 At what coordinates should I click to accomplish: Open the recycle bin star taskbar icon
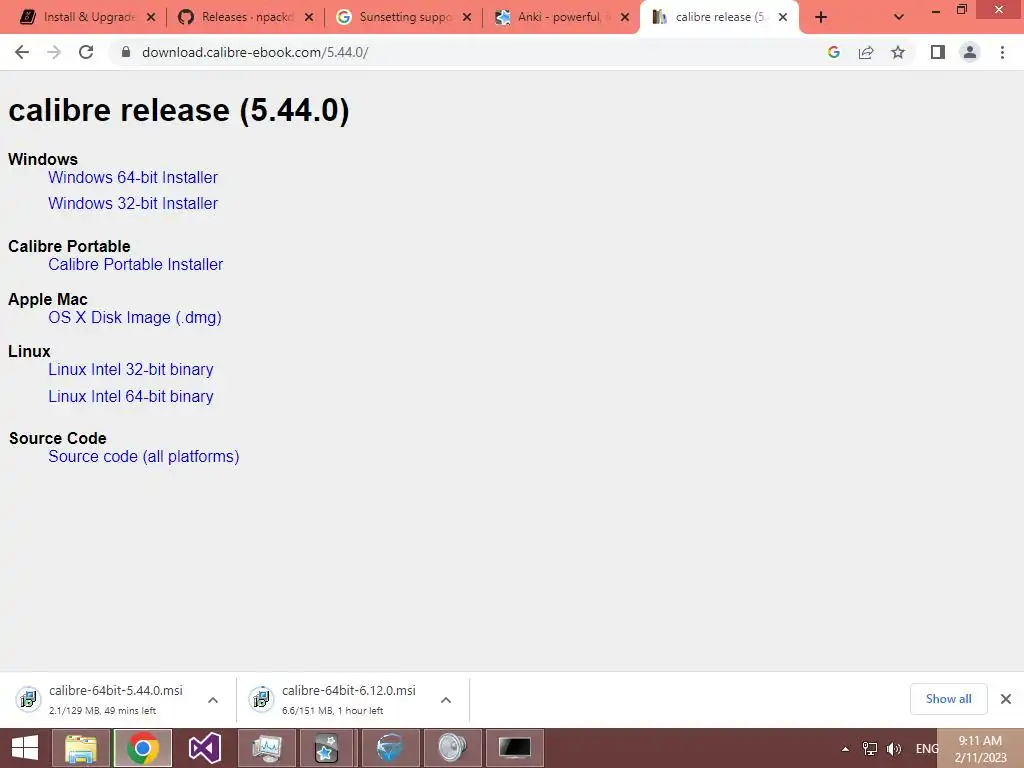pos(327,748)
